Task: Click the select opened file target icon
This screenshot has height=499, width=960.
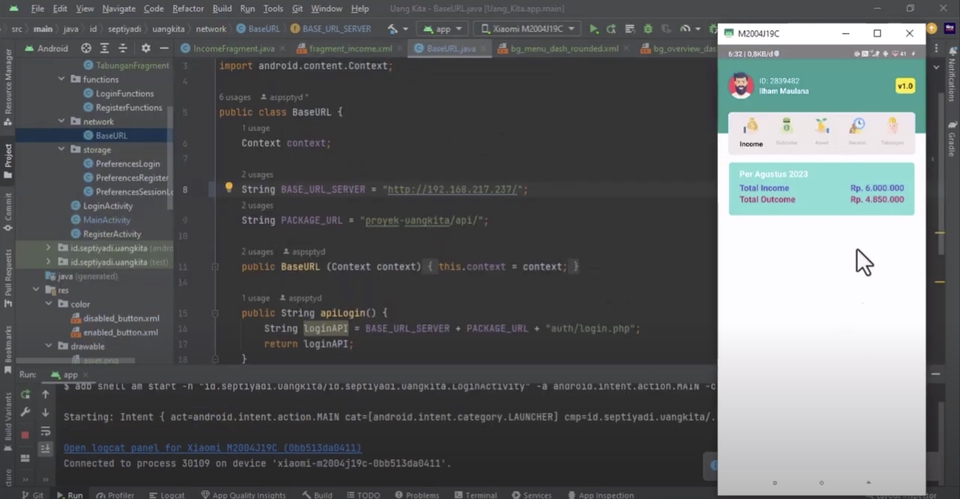Action: [x=86, y=48]
